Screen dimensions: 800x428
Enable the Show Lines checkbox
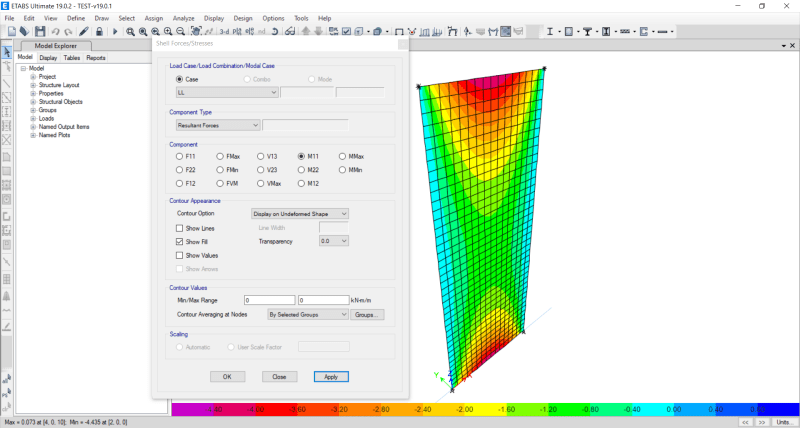(179, 228)
